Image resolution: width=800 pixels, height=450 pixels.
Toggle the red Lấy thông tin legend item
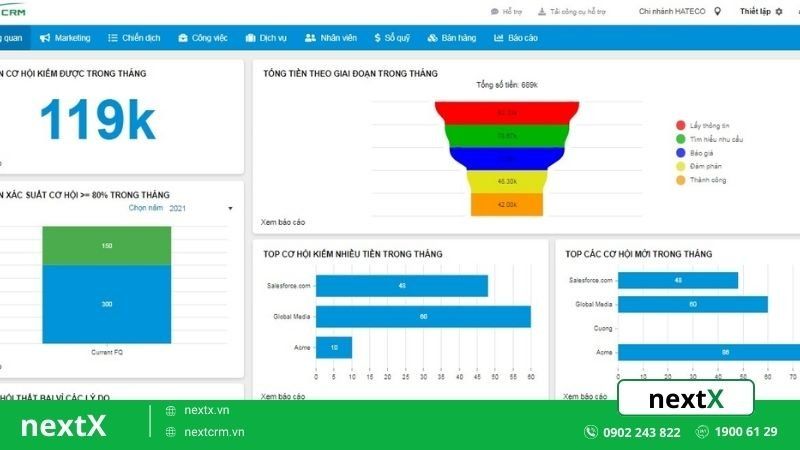point(681,125)
